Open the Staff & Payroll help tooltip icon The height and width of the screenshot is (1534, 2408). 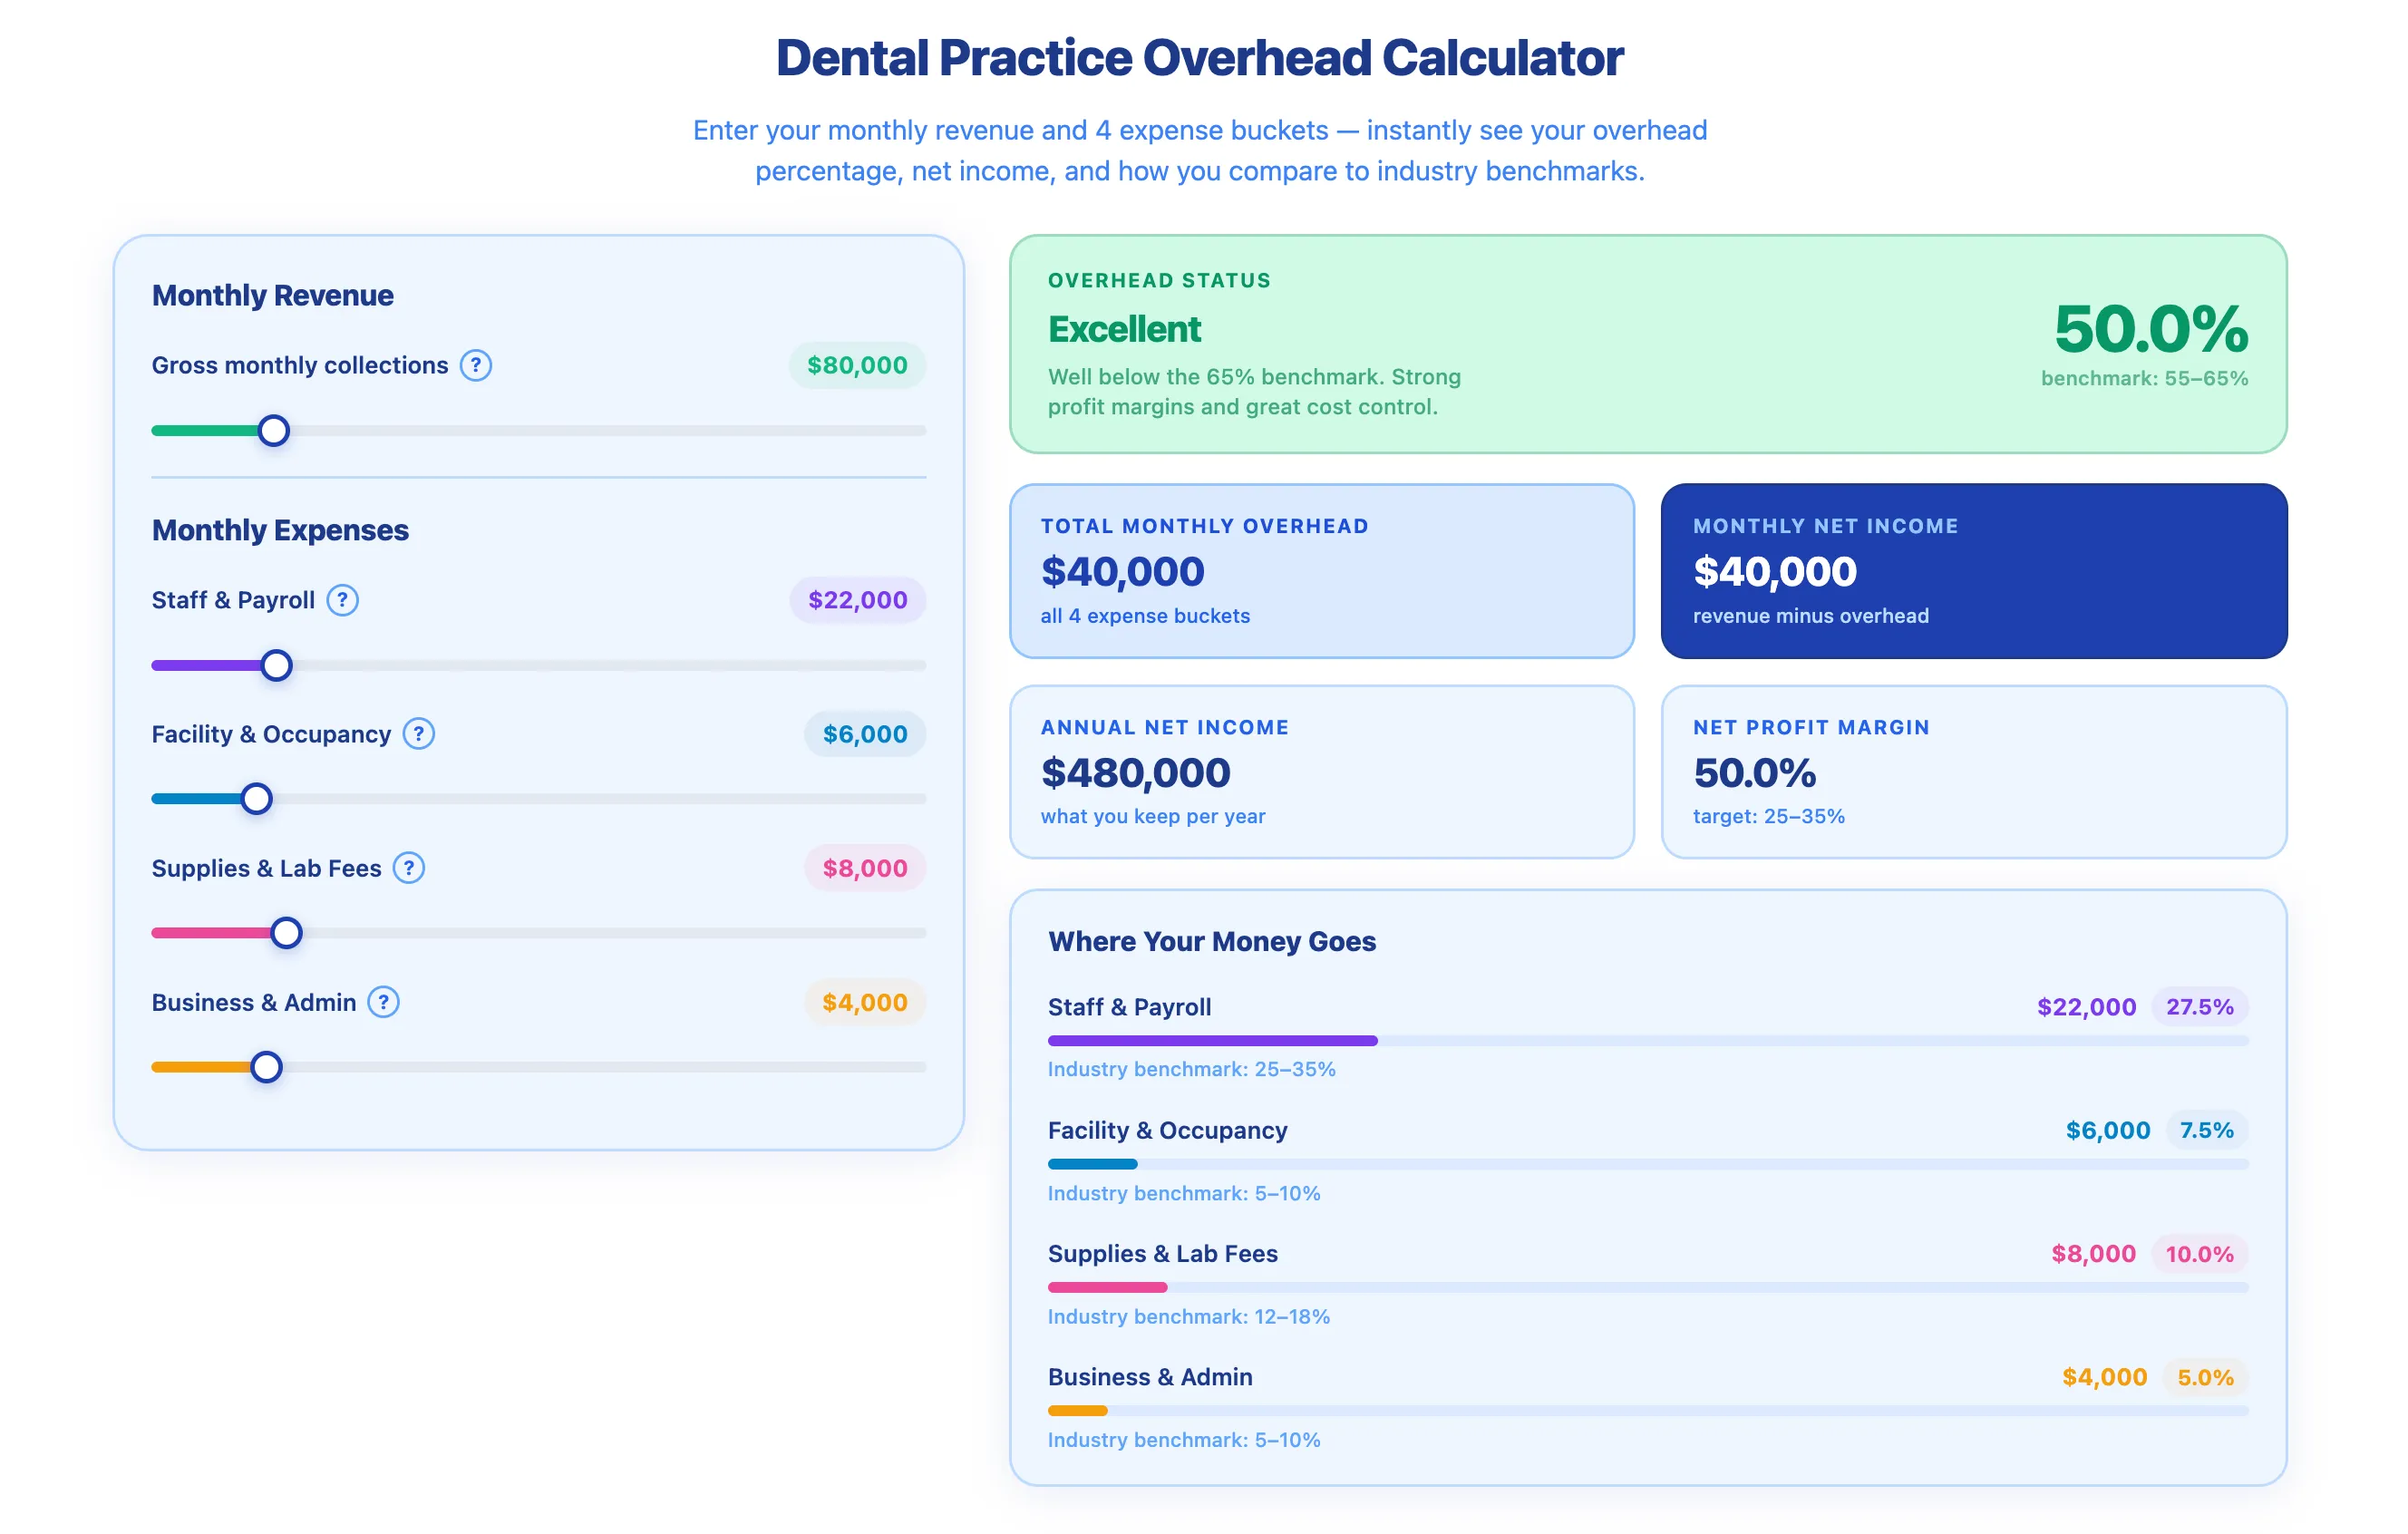click(343, 601)
